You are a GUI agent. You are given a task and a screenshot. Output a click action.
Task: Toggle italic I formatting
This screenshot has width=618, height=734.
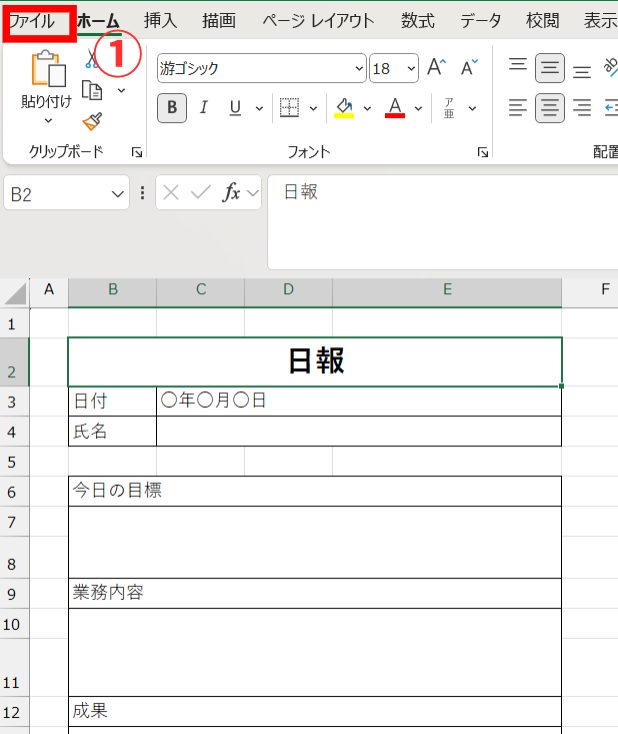204,108
